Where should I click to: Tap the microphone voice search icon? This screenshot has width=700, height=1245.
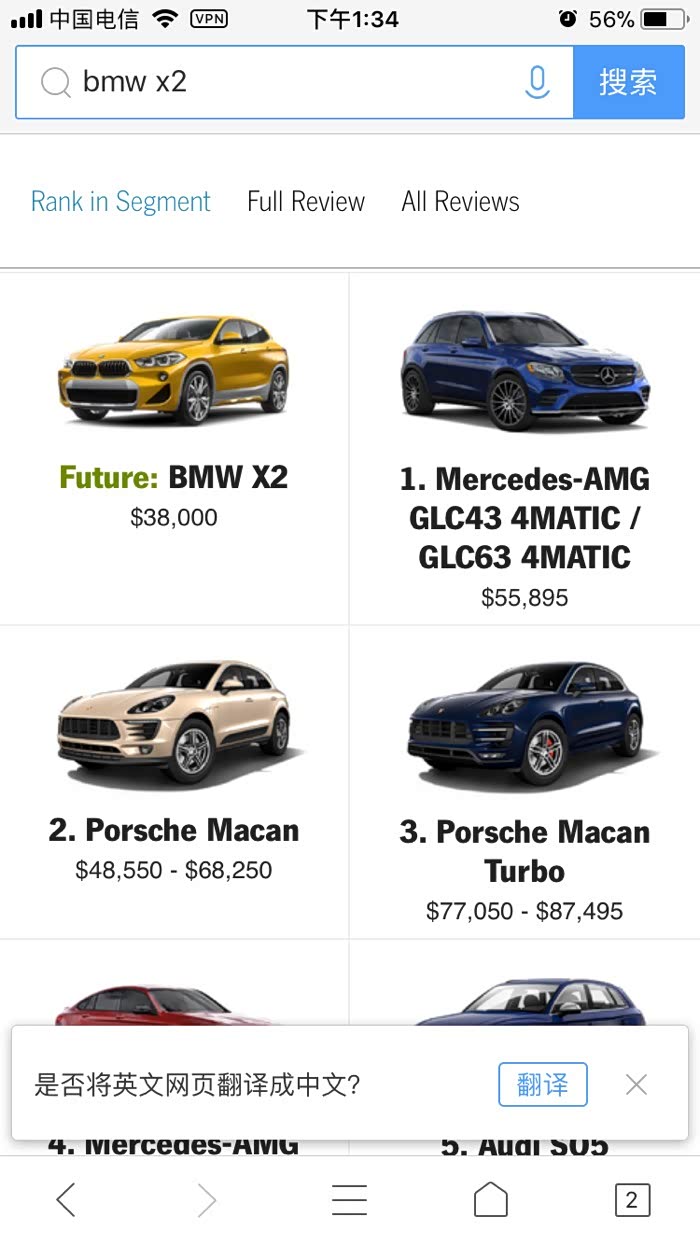click(537, 82)
